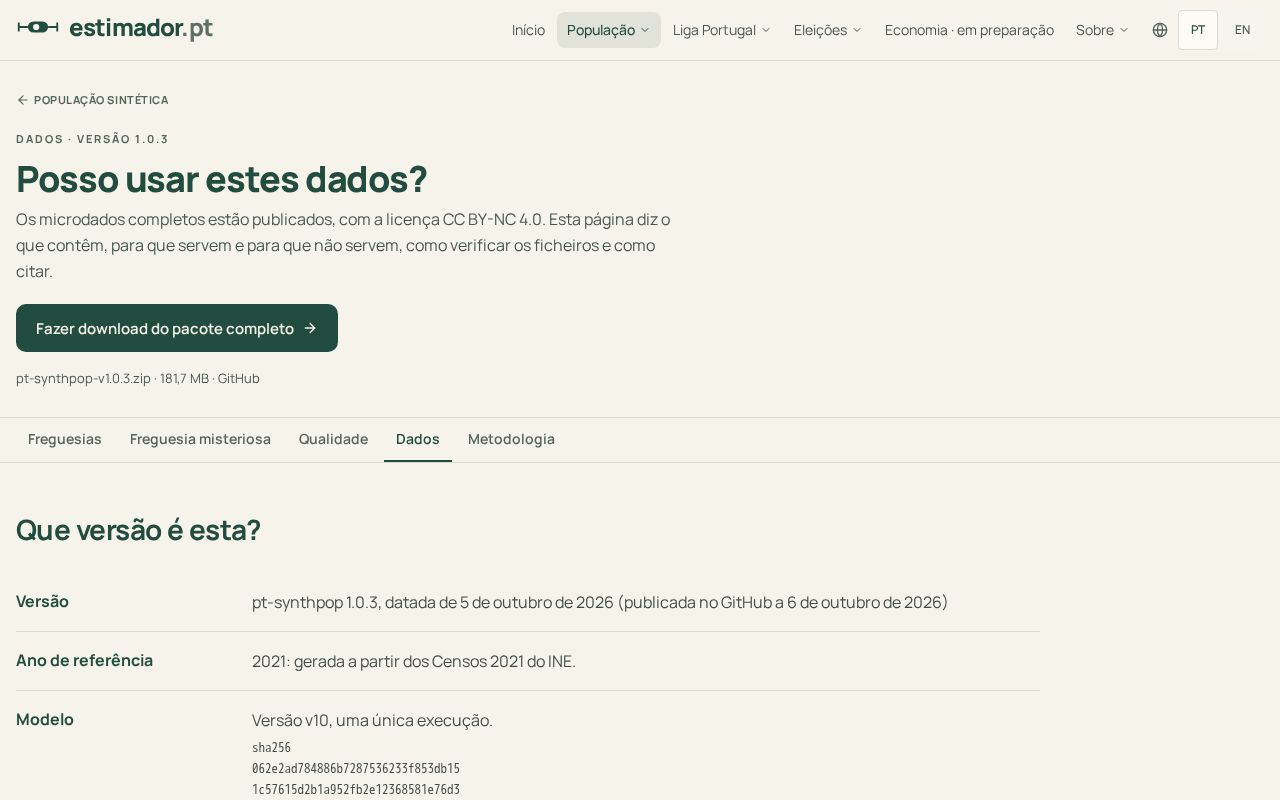The width and height of the screenshot is (1280, 800).
Task: Go to the Início menu item
Action: [x=528, y=30]
